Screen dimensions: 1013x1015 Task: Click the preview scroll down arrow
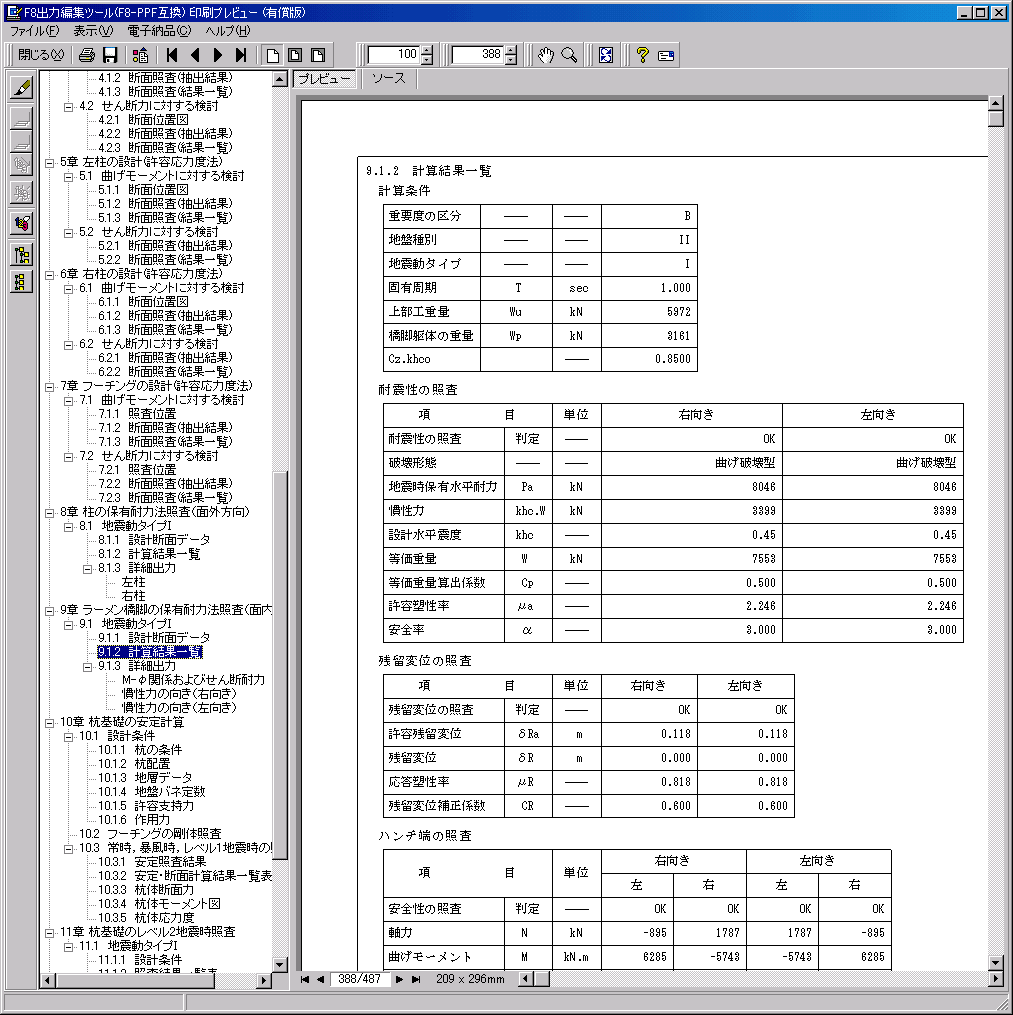coord(996,963)
